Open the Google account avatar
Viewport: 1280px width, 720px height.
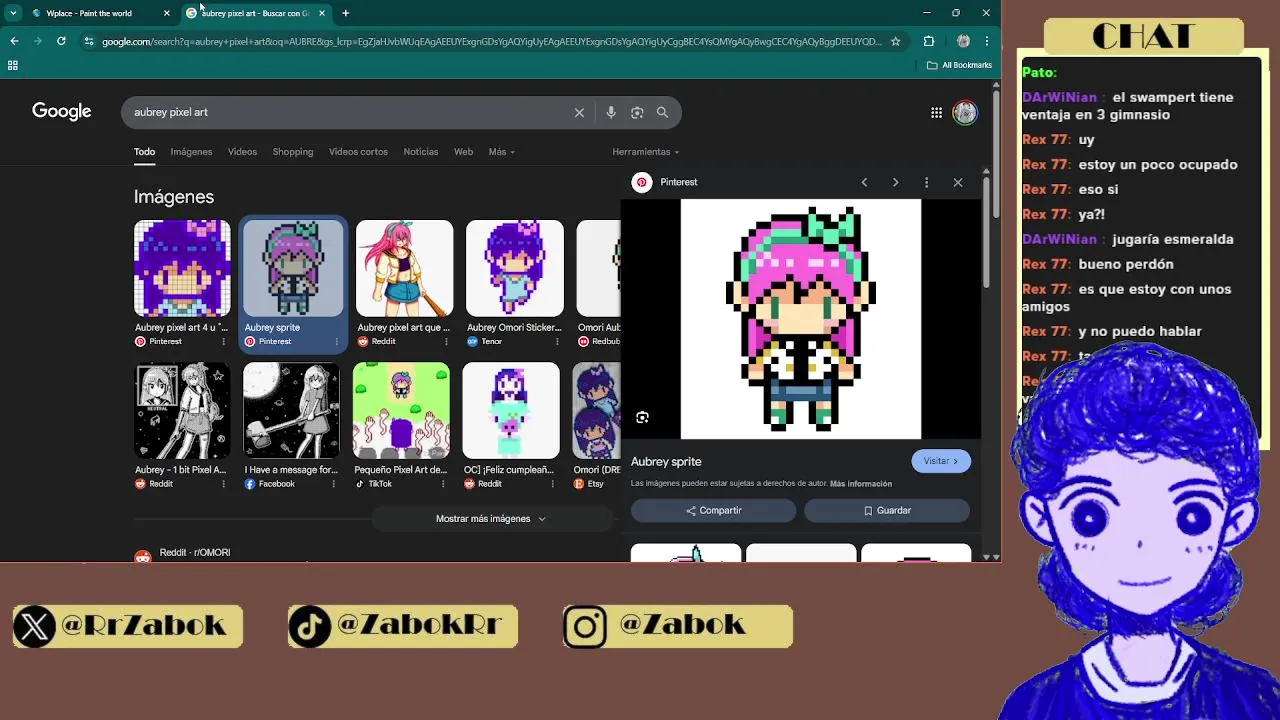click(x=965, y=112)
